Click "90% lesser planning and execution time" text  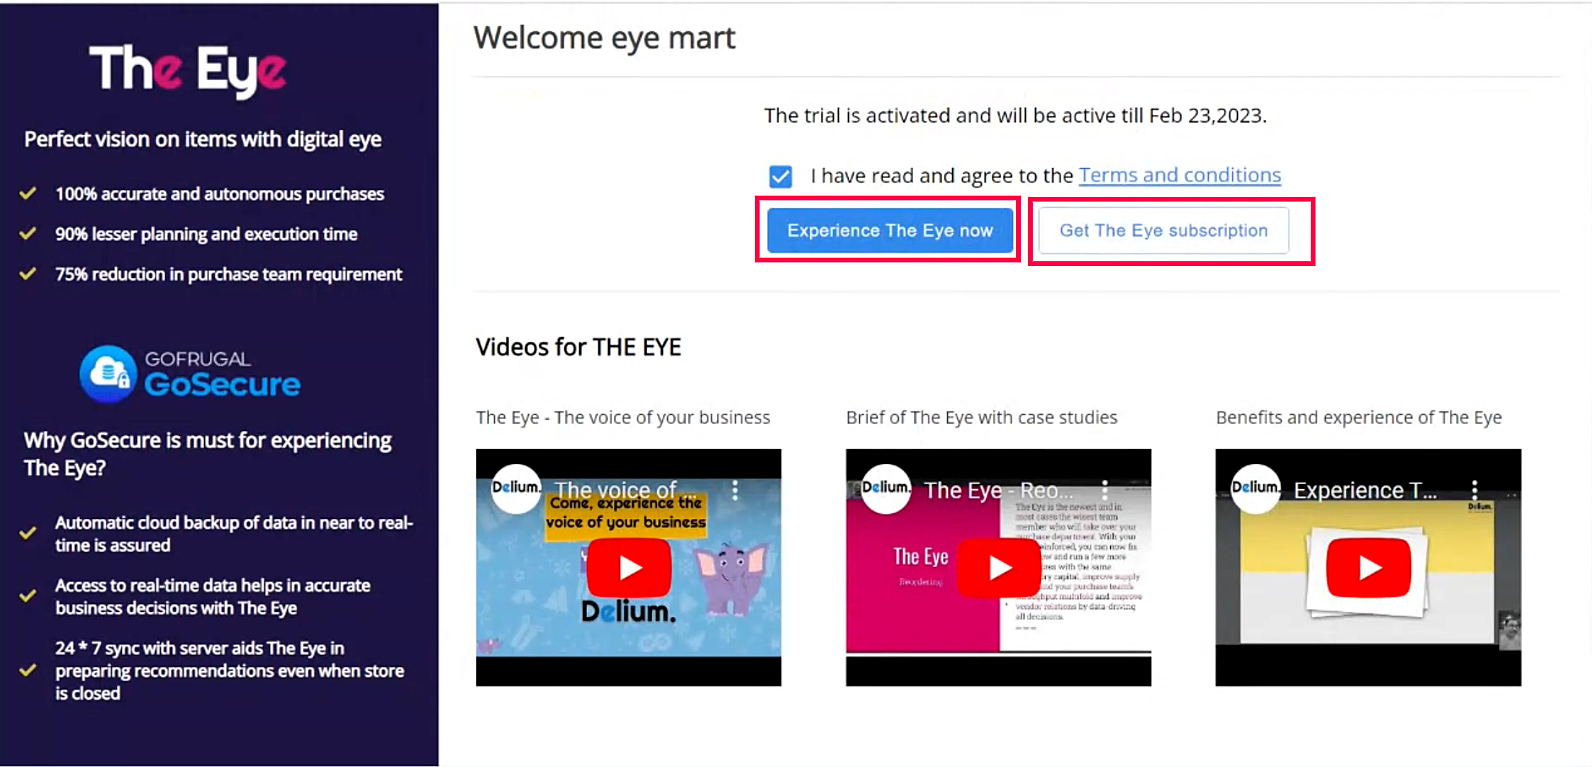(x=206, y=234)
